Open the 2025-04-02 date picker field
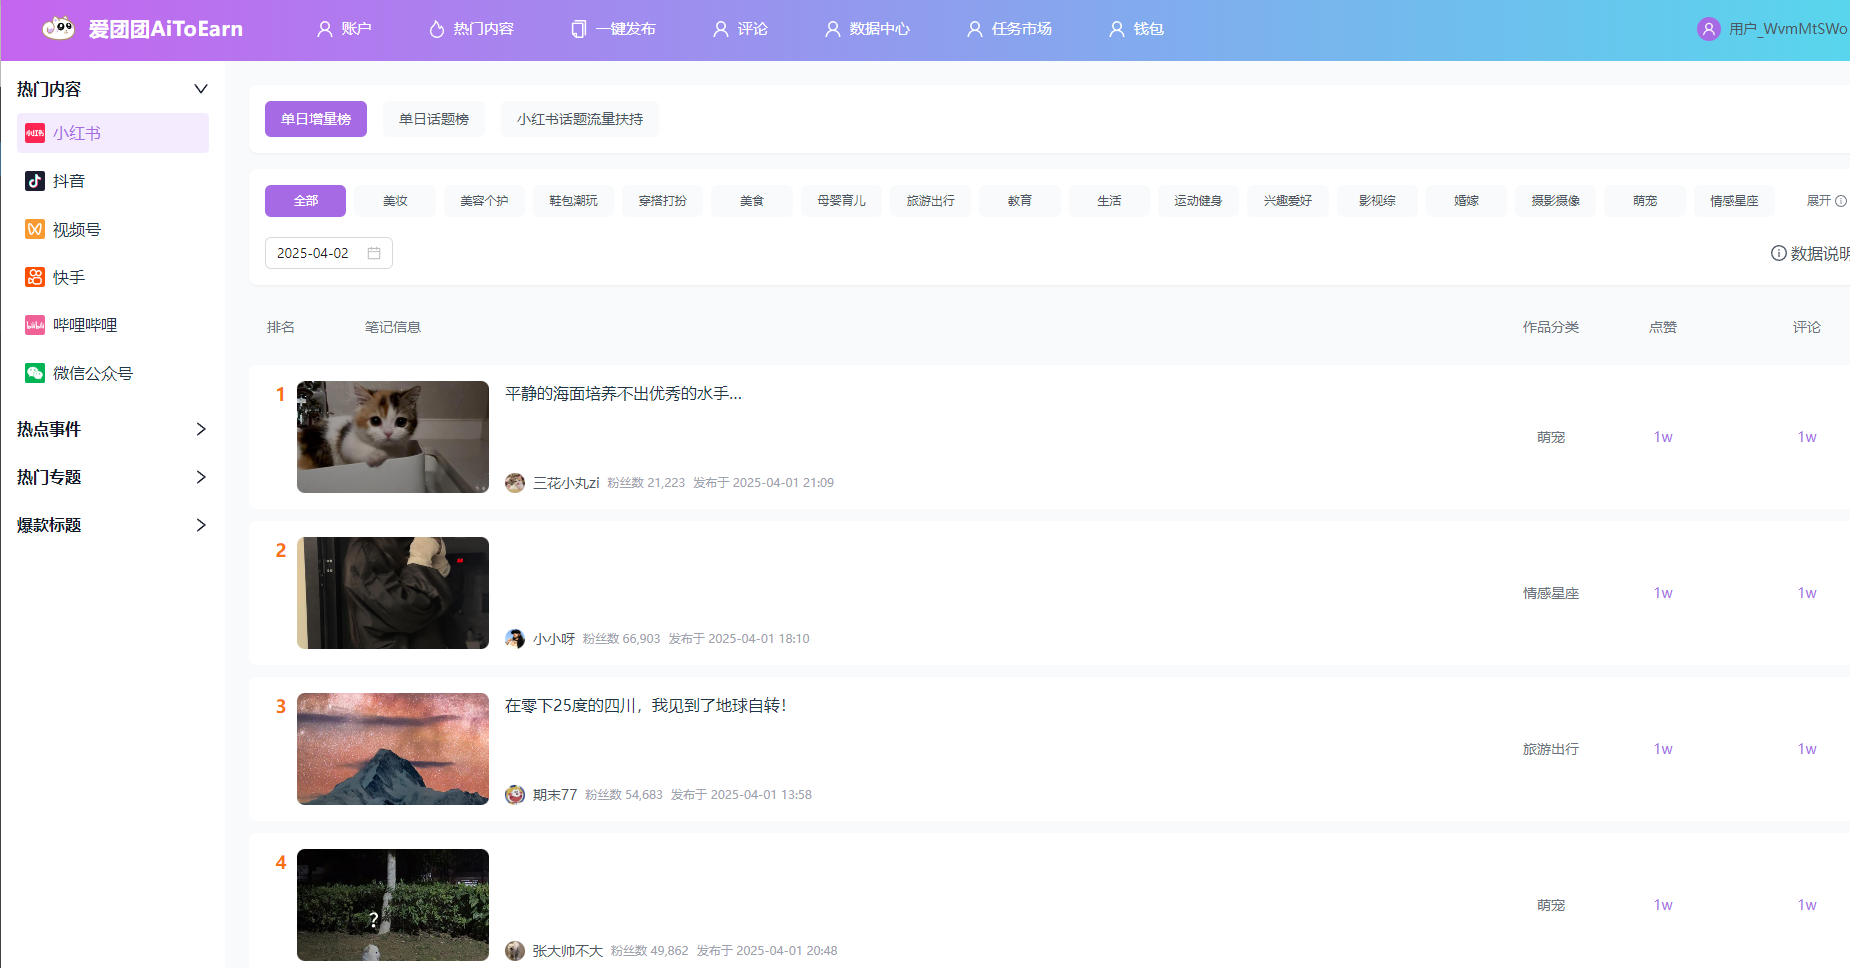Screen dimensions: 1850x968 click(x=314, y=253)
